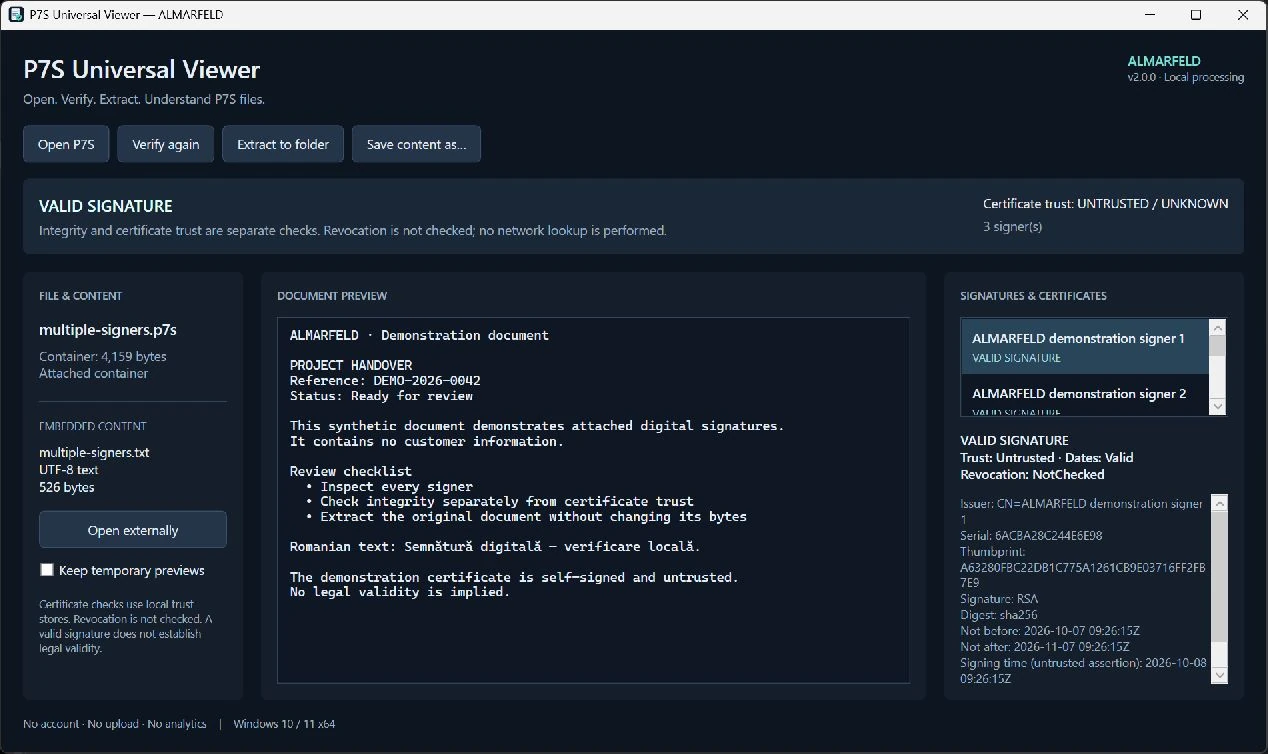Enable Keep temporary previews checkbox
1268x754 pixels.
click(x=47, y=570)
